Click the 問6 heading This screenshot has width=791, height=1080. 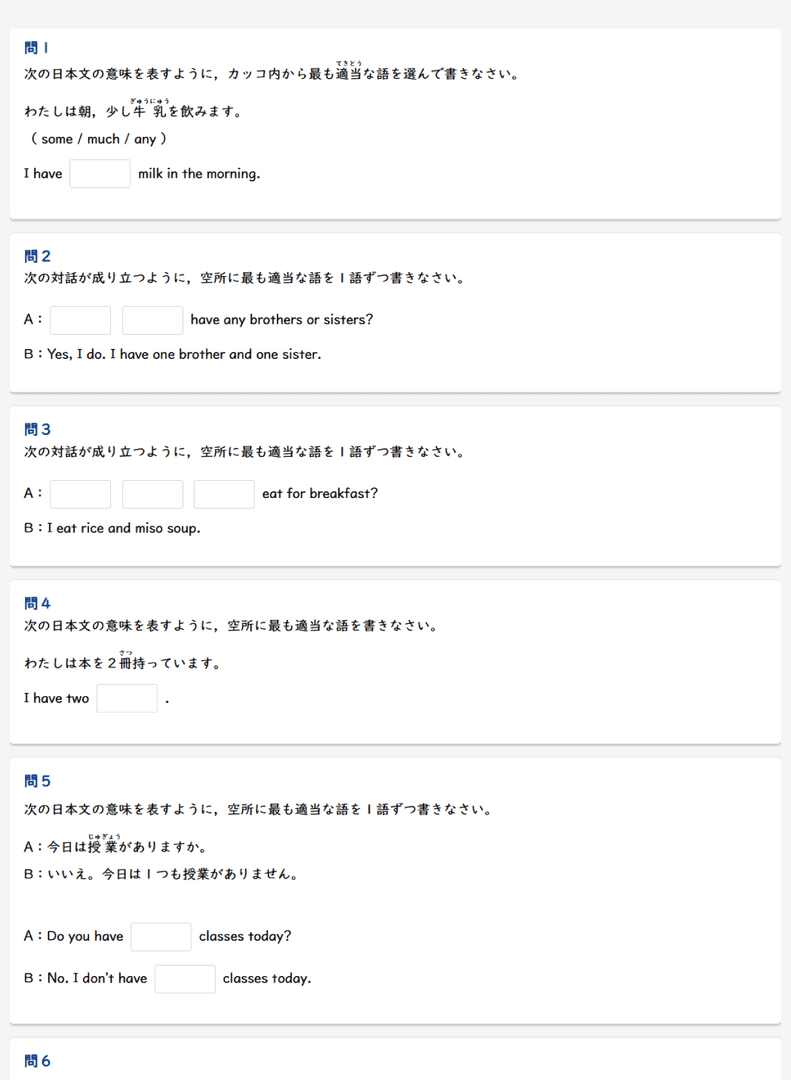click(x=38, y=1061)
